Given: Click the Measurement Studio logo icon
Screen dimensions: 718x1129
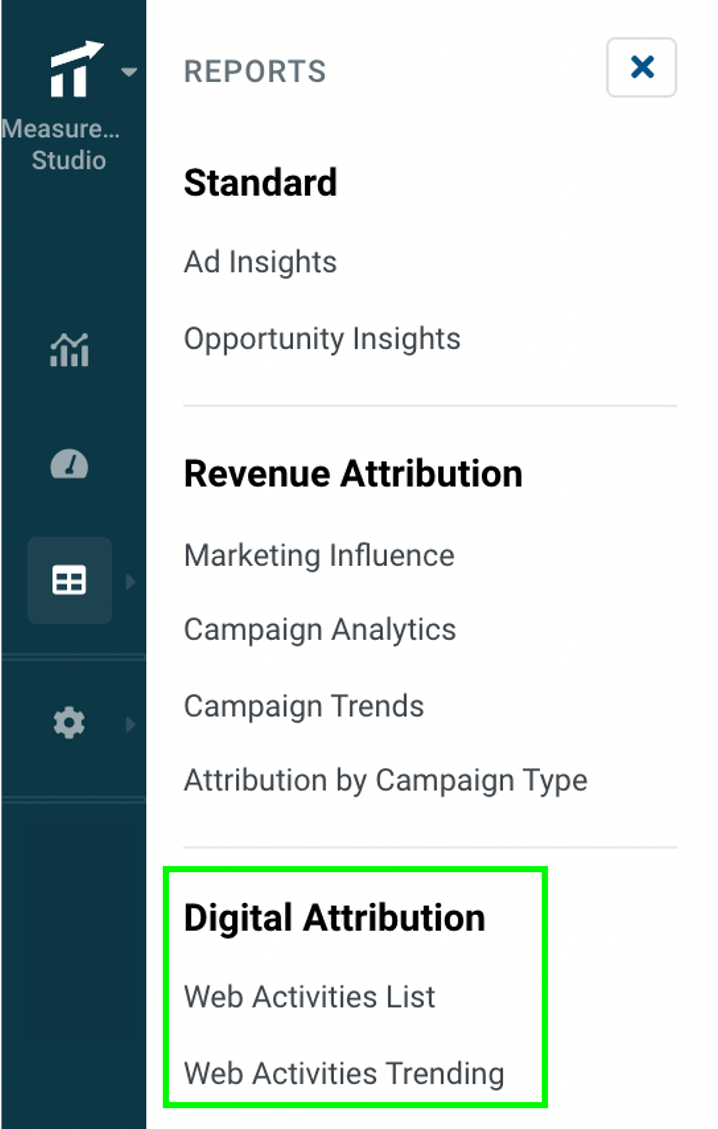Looking at the screenshot, I should (x=75, y=70).
